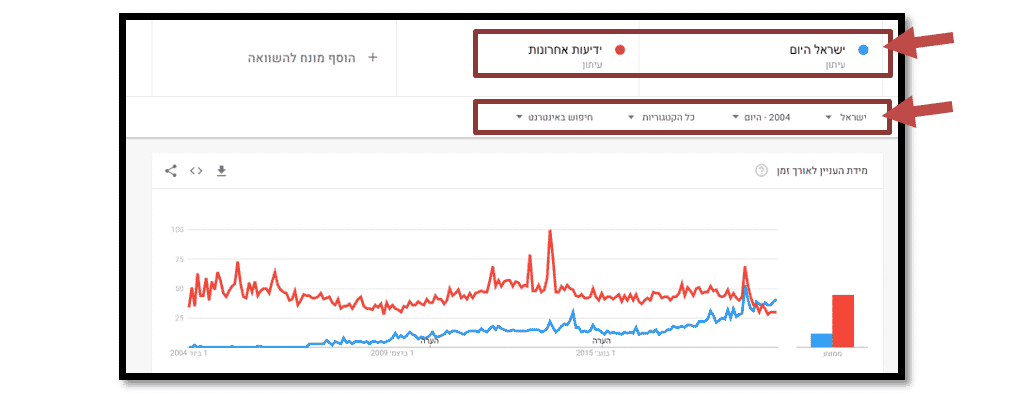Click the הערה note near 2015
The width and height of the screenshot is (1015, 394).
601,340
